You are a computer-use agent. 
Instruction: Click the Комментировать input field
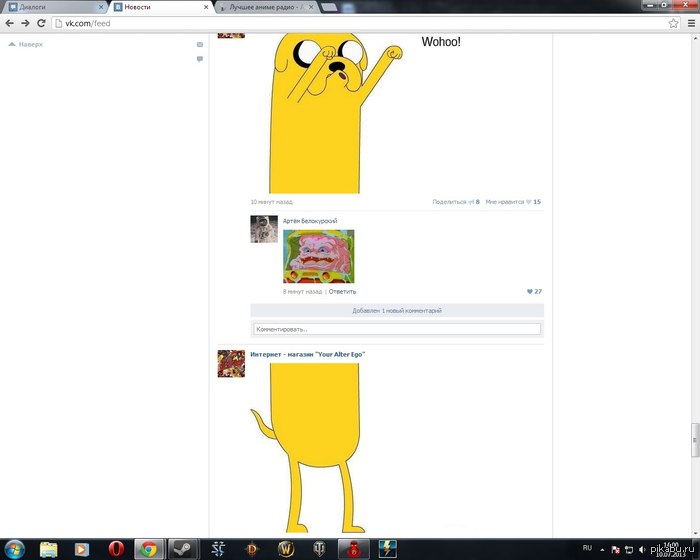click(x=397, y=329)
